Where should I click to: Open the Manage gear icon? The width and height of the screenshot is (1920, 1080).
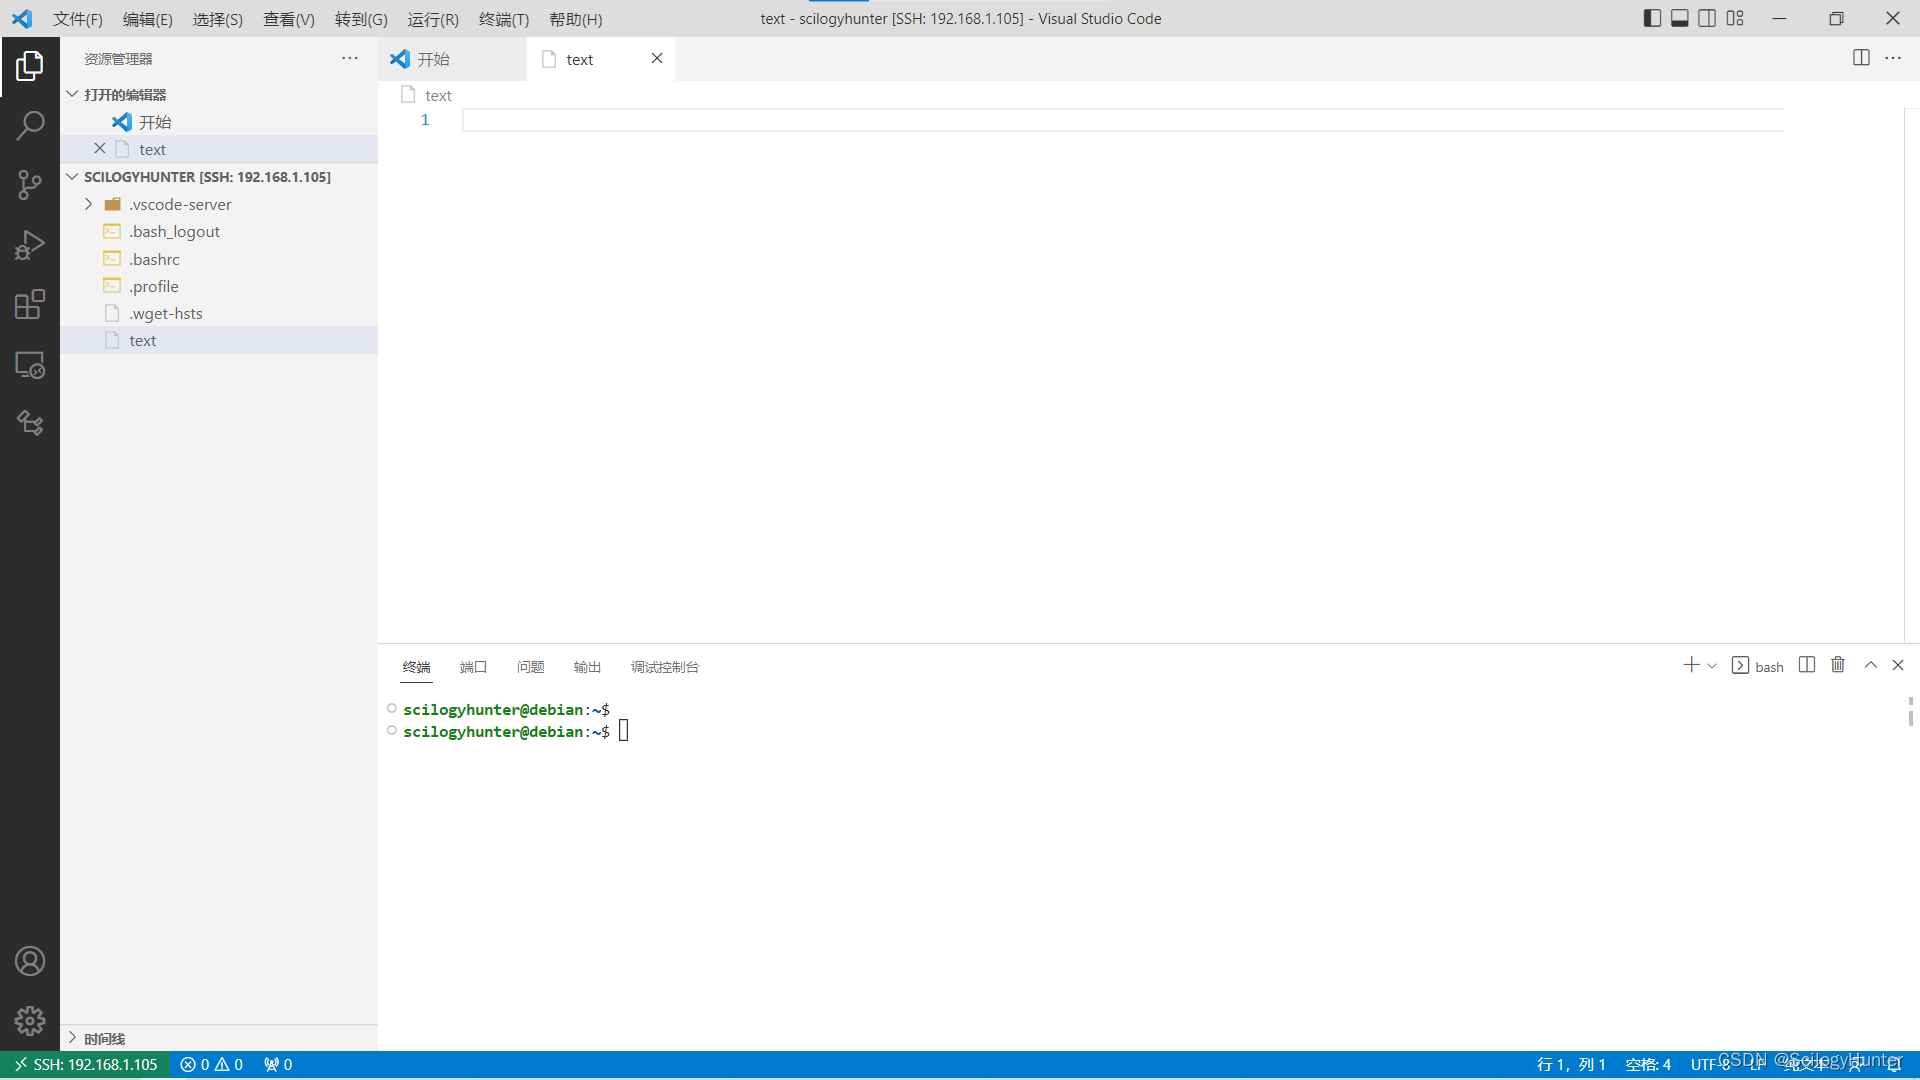[x=30, y=1020]
